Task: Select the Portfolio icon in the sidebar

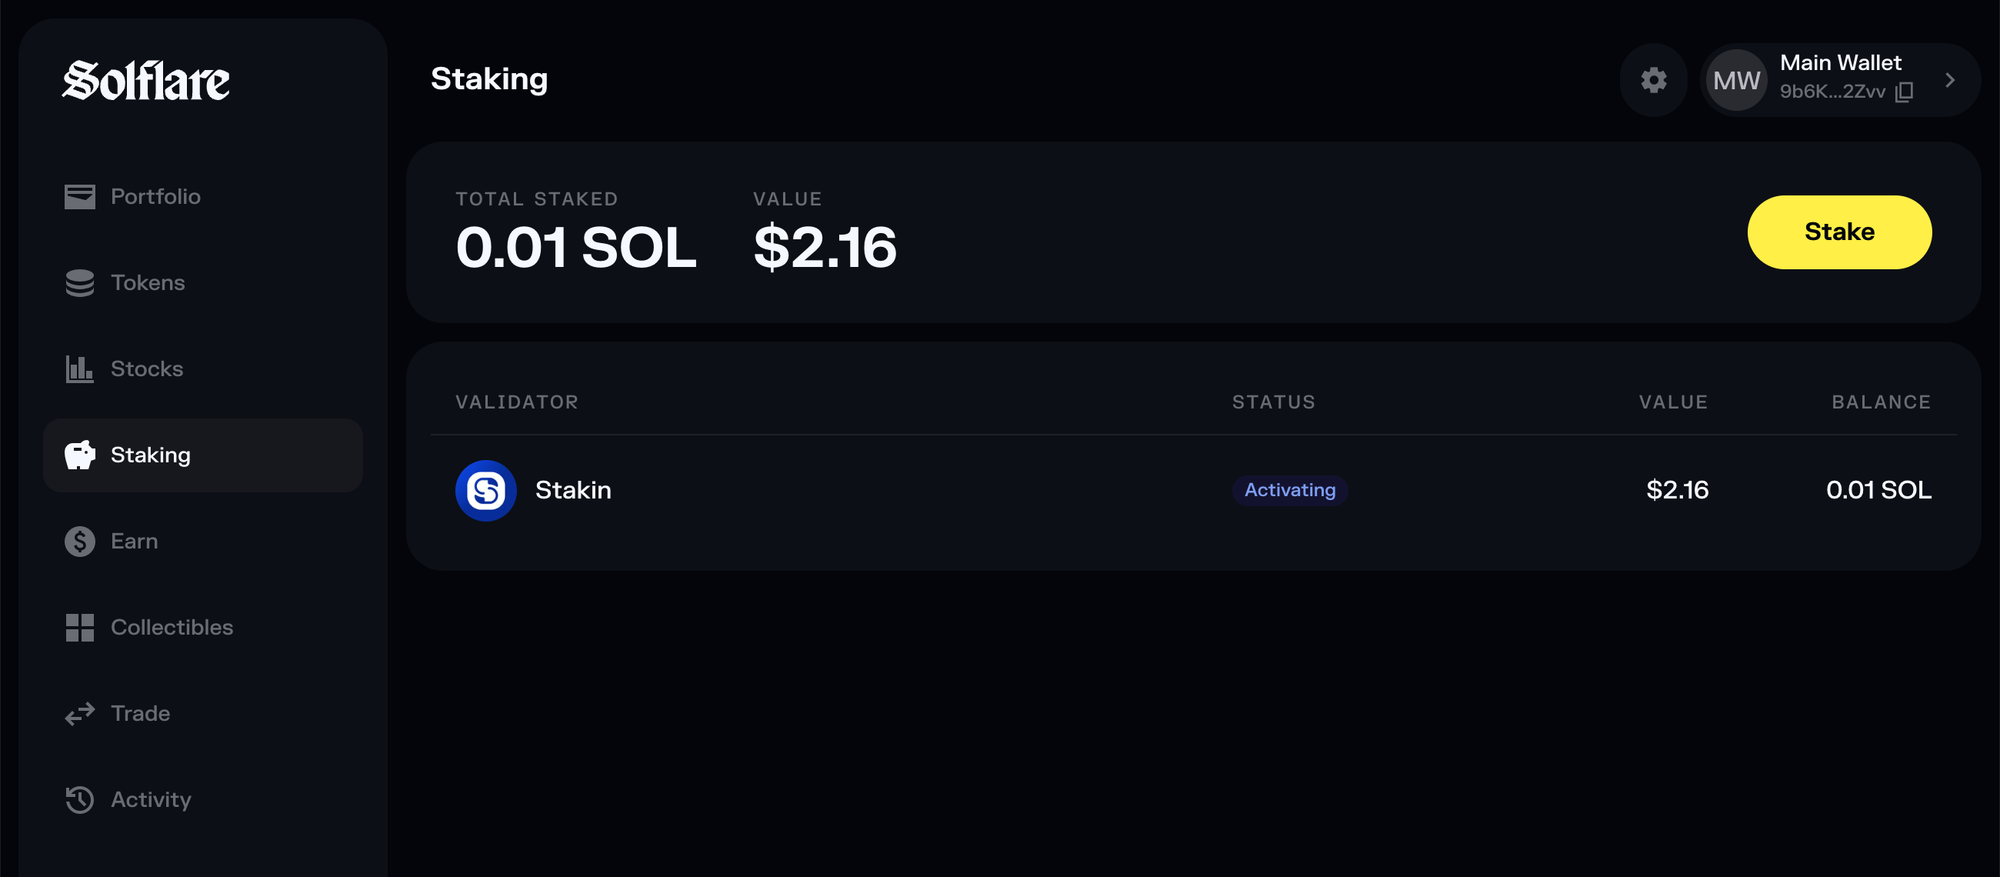Action: pos(79,196)
